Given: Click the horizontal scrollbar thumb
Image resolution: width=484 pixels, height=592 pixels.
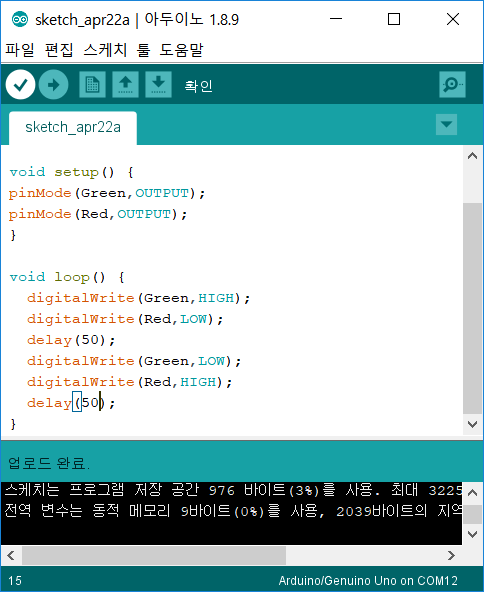Looking at the screenshot, I should pos(154,555).
